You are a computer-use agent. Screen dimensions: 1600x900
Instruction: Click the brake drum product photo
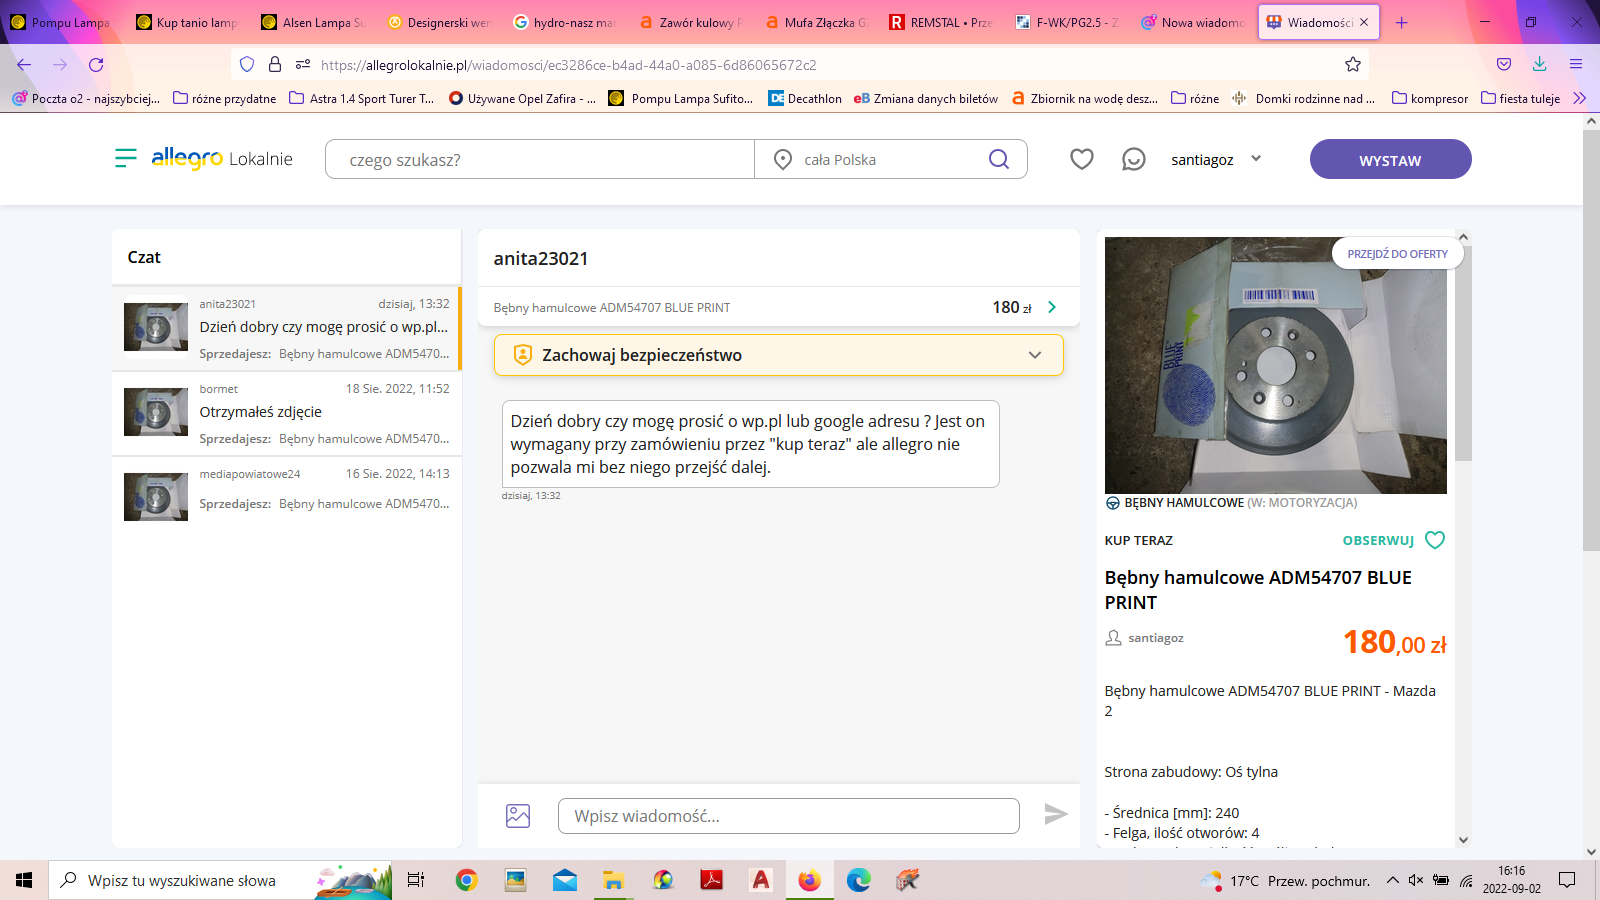(1275, 365)
